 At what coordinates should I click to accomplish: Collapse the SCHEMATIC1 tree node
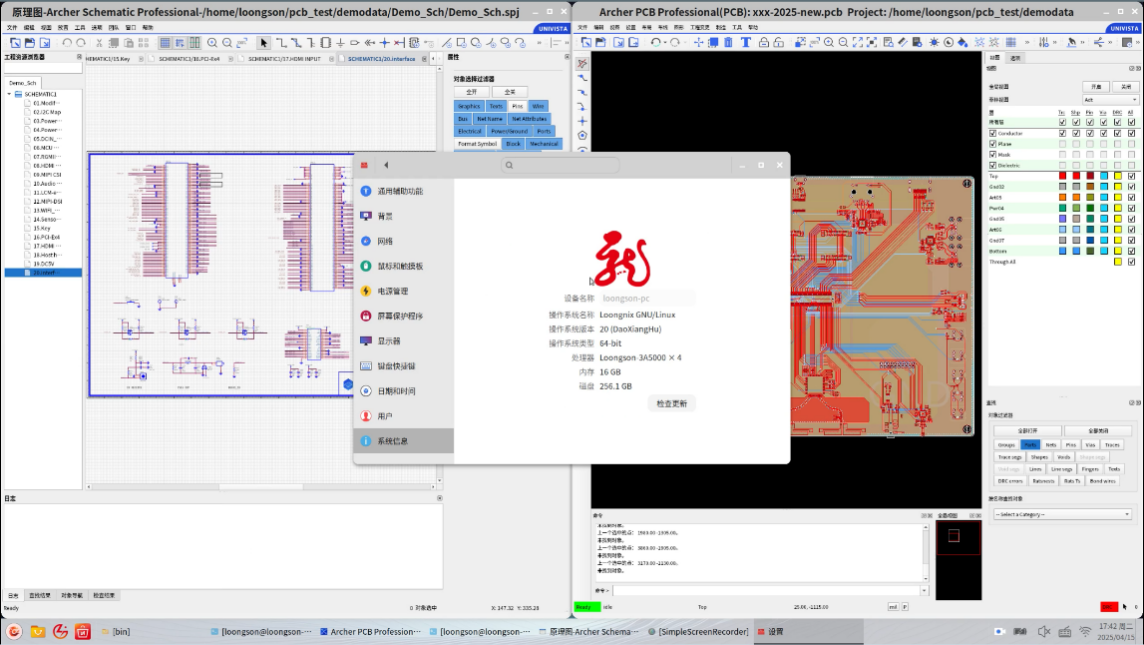tap(9, 94)
